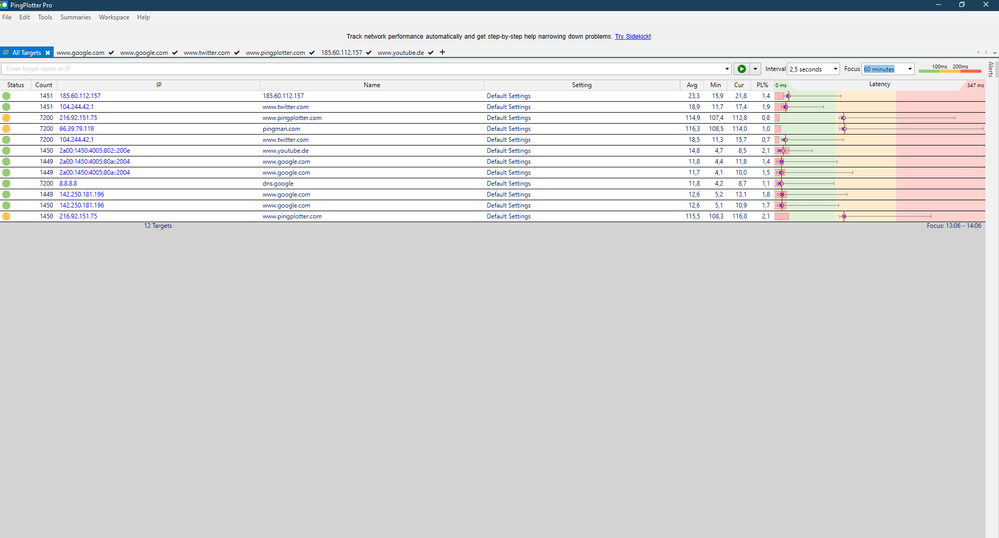
Task: Click IP link 66.39.79.119
Action: (x=76, y=129)
